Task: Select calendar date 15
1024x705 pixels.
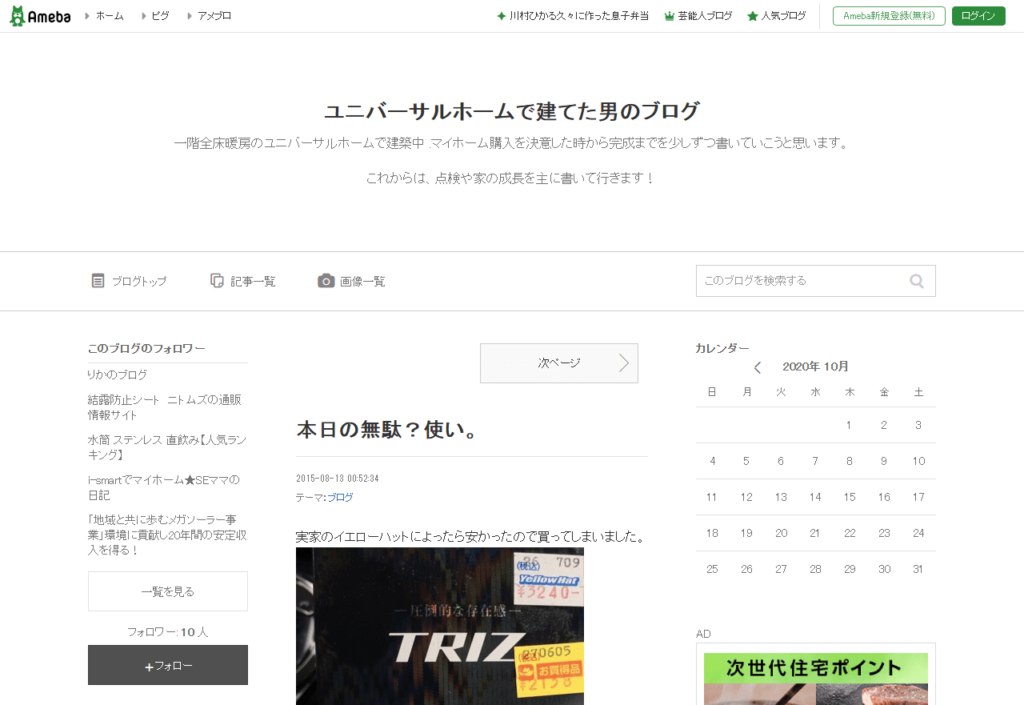Action: pyautogui.click(x=849, y=497)
